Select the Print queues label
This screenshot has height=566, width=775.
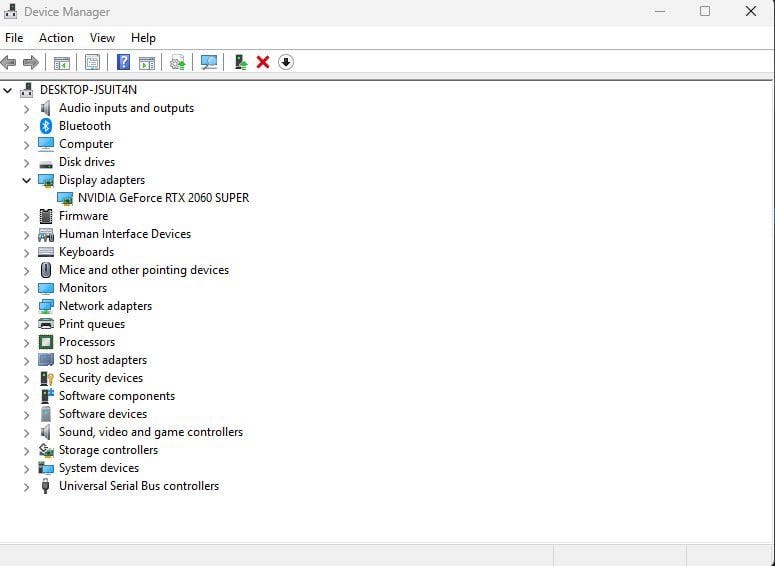click(92, 324)
